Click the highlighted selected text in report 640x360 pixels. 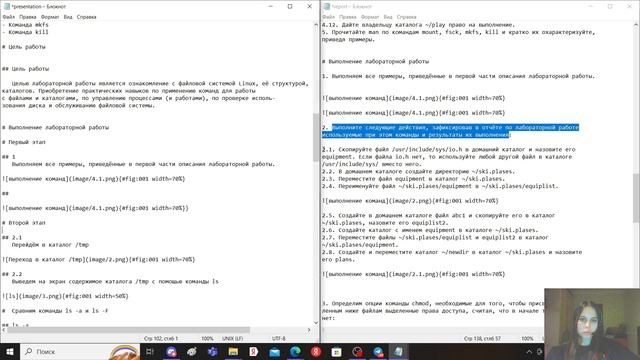pyautogui.click(x=450, y=131)
